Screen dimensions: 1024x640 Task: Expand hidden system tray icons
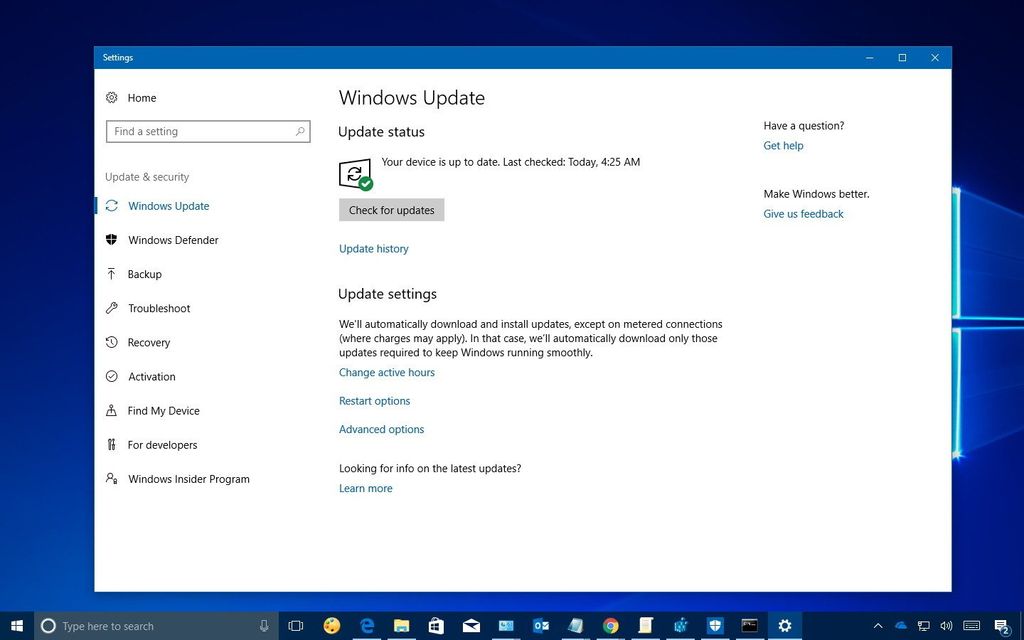(x=877, y=625)
